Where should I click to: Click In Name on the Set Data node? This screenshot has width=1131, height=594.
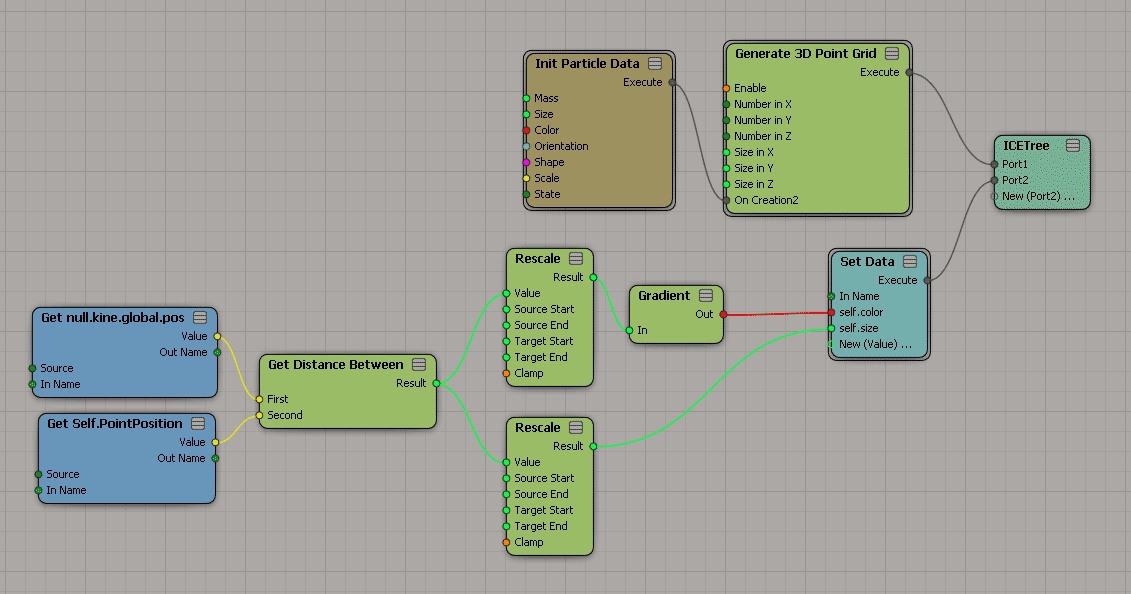point(859,296)
